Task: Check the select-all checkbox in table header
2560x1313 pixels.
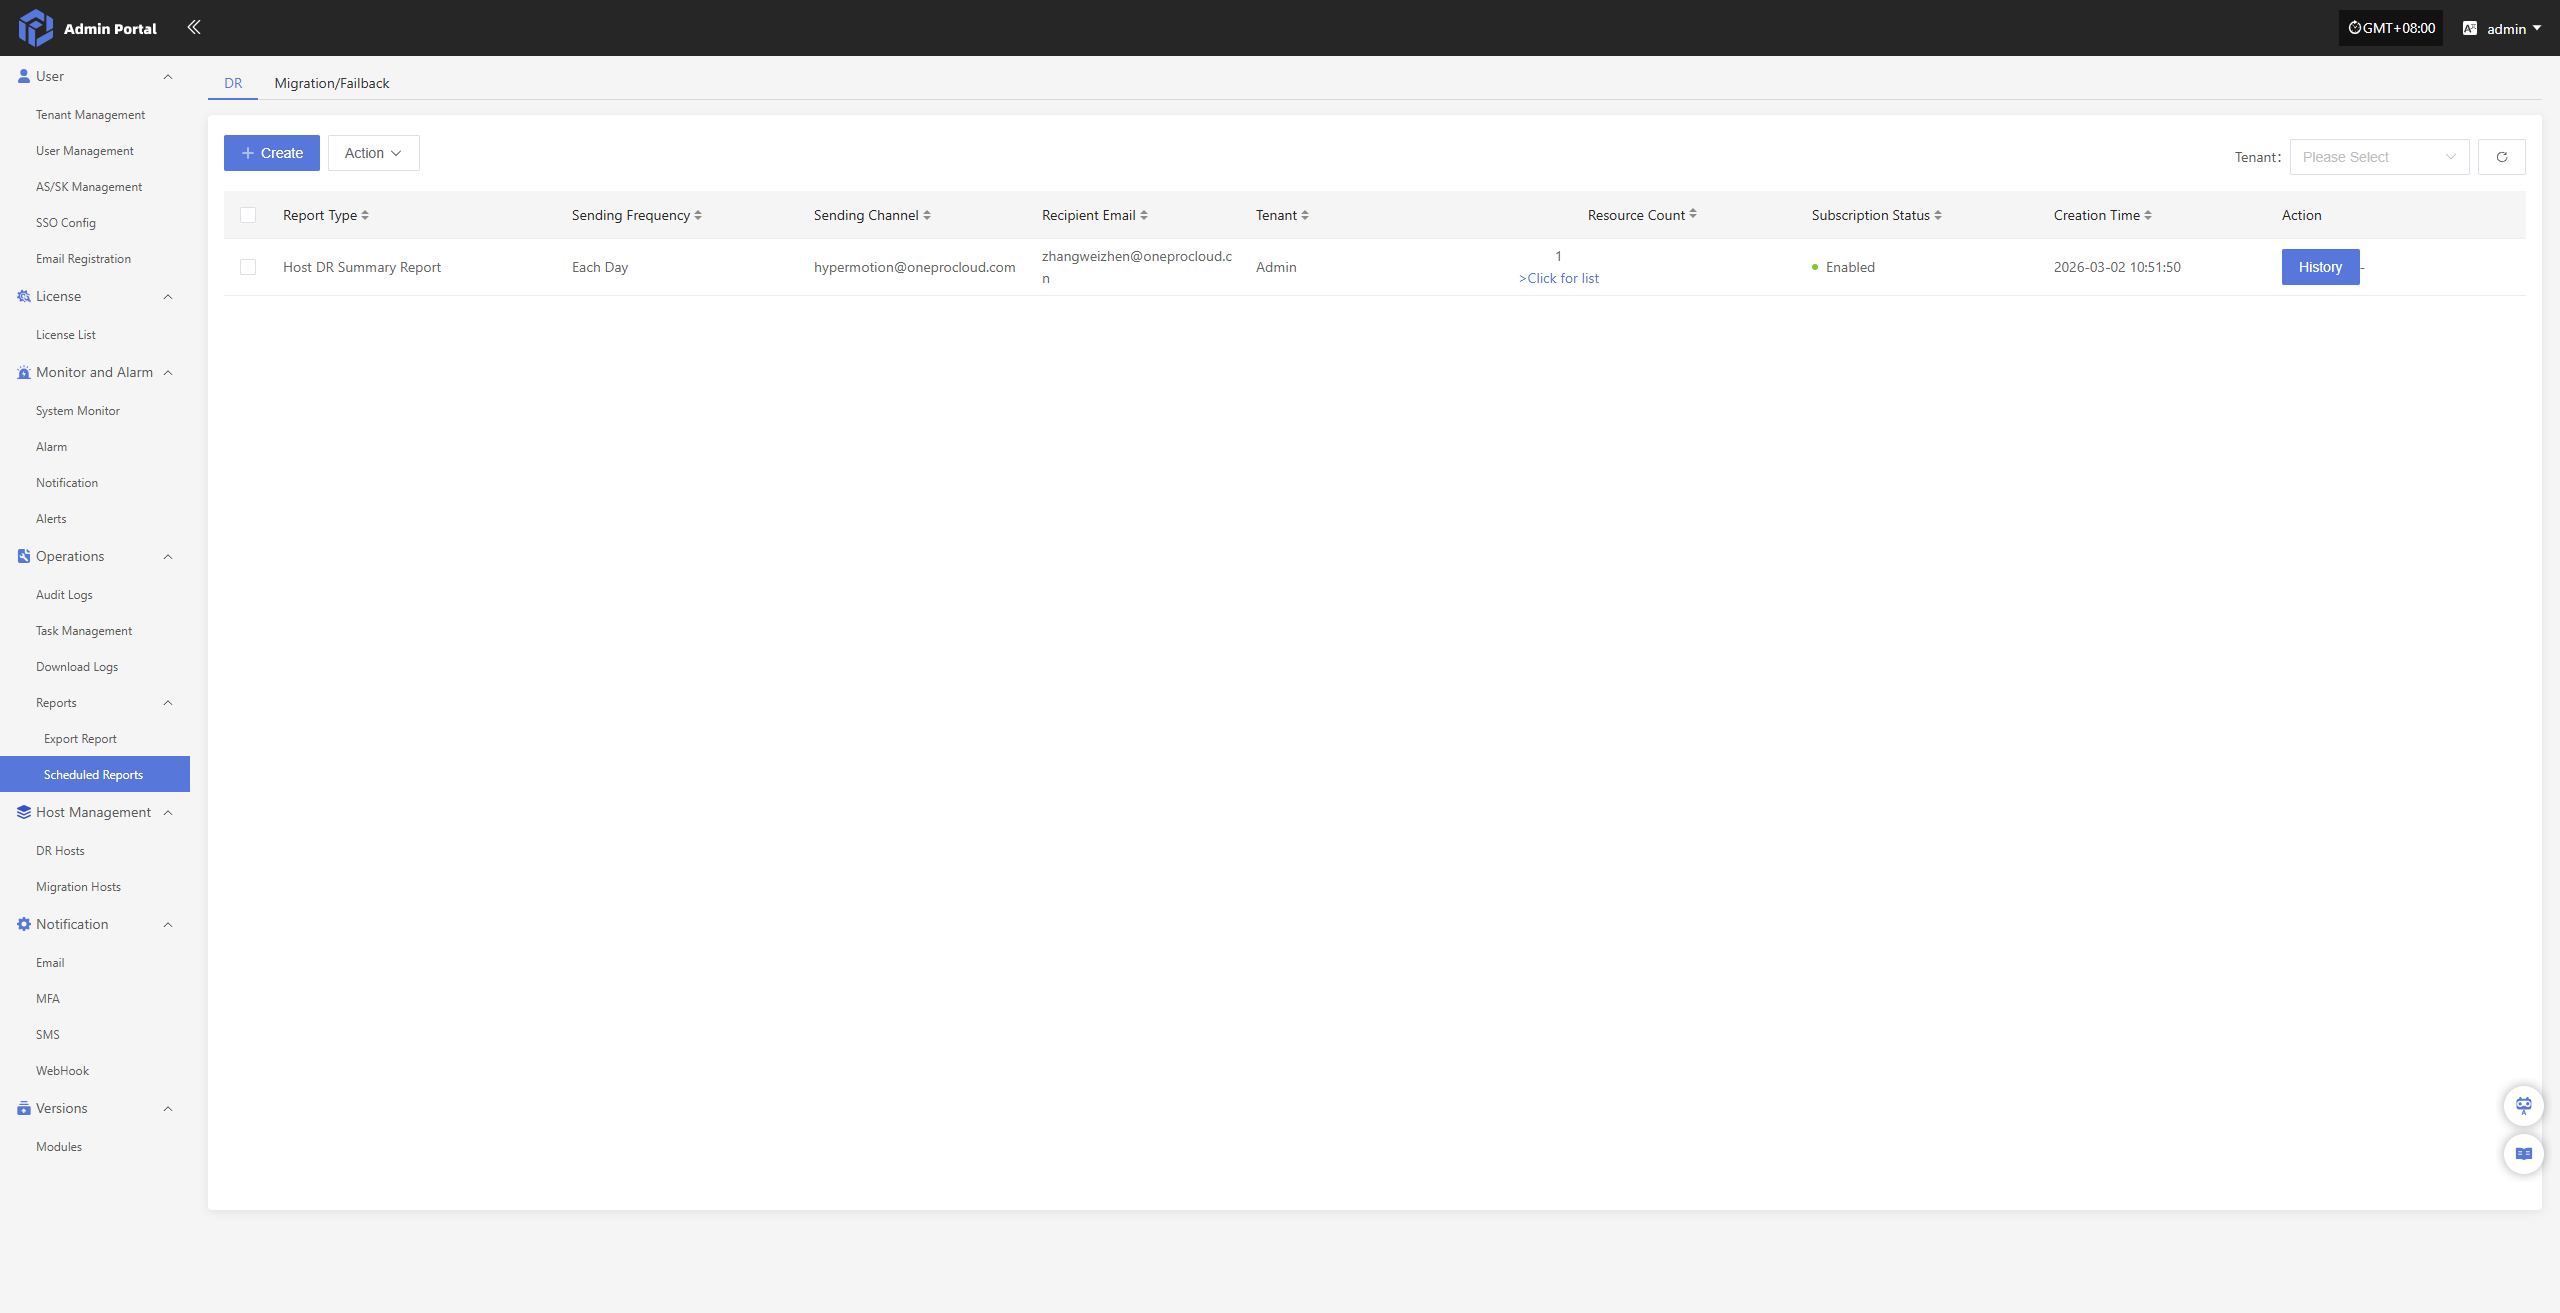Action: point(248,215)
